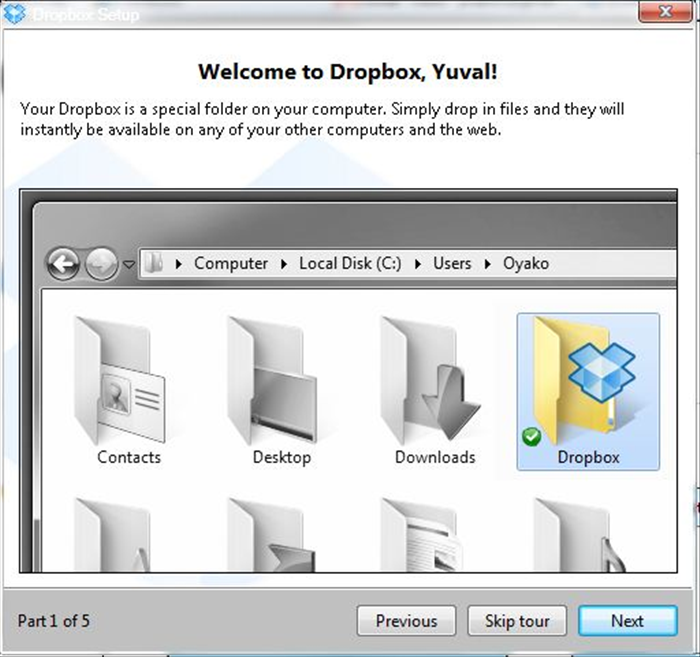The width and height of the screenshot is (700, 657).
Task: Click the Downloads folder icon
Action: click(x=430, y=381)
